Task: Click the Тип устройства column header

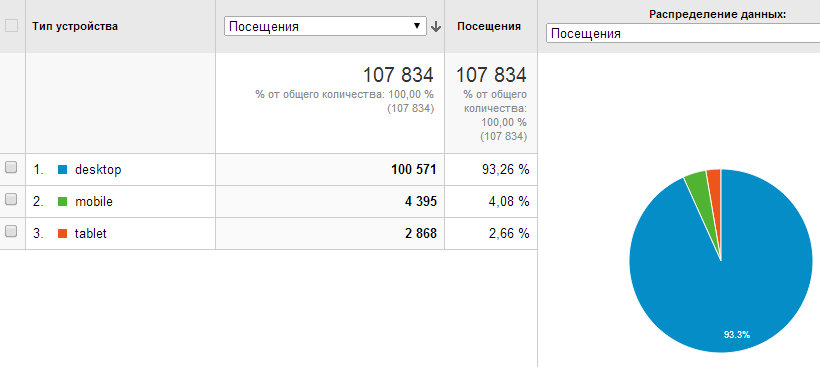Action: point(75,26)
